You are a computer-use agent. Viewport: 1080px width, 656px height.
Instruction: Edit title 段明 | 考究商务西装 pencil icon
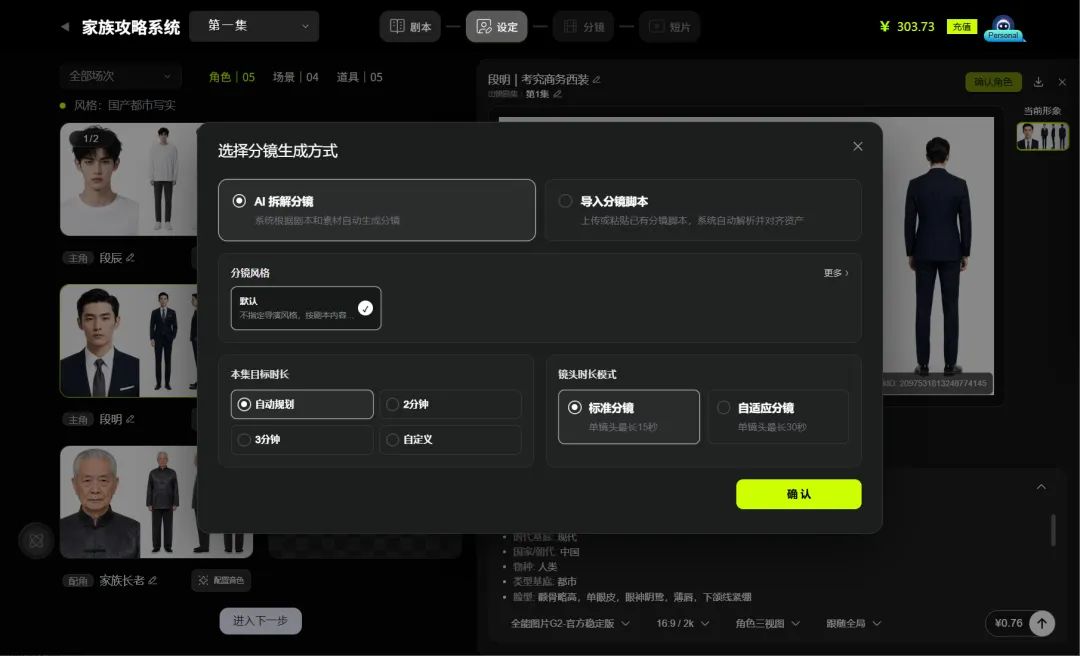[596, 80]
